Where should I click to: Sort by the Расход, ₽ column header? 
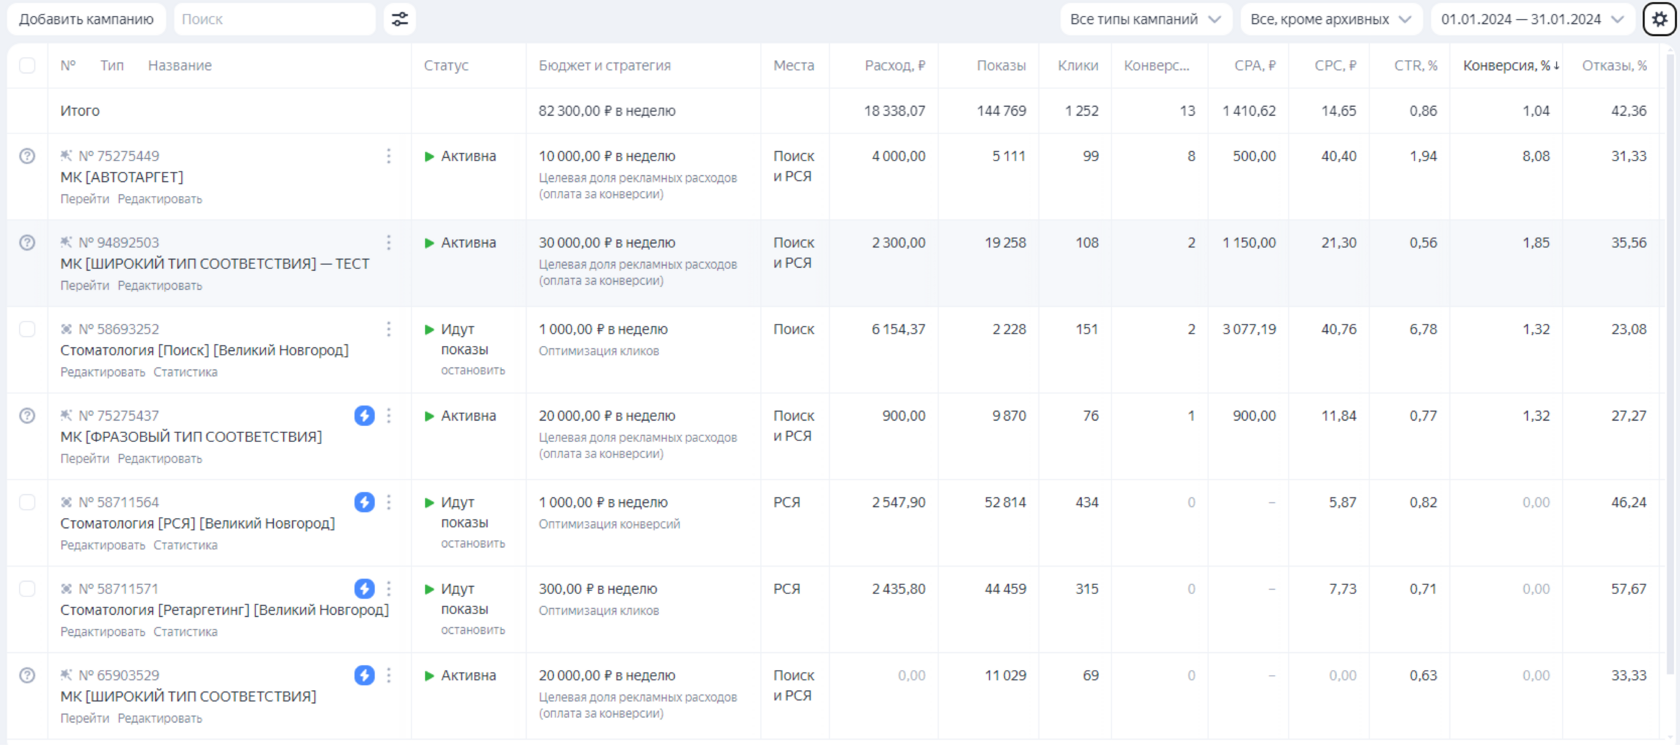894,66
